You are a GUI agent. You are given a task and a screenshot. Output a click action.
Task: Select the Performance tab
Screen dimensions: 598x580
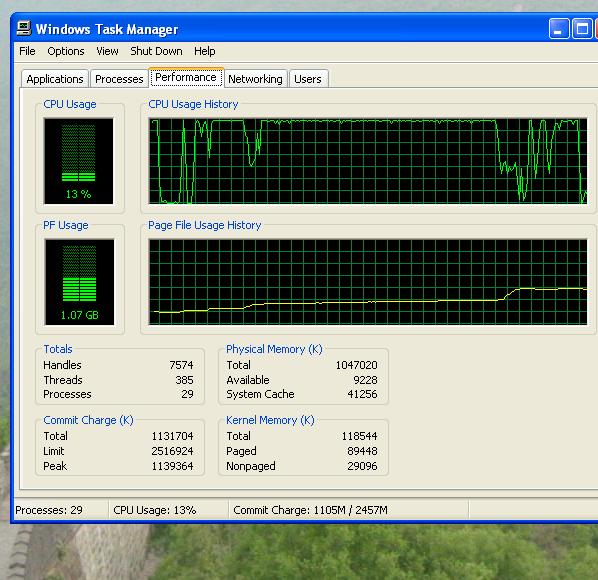click(186, 77)
